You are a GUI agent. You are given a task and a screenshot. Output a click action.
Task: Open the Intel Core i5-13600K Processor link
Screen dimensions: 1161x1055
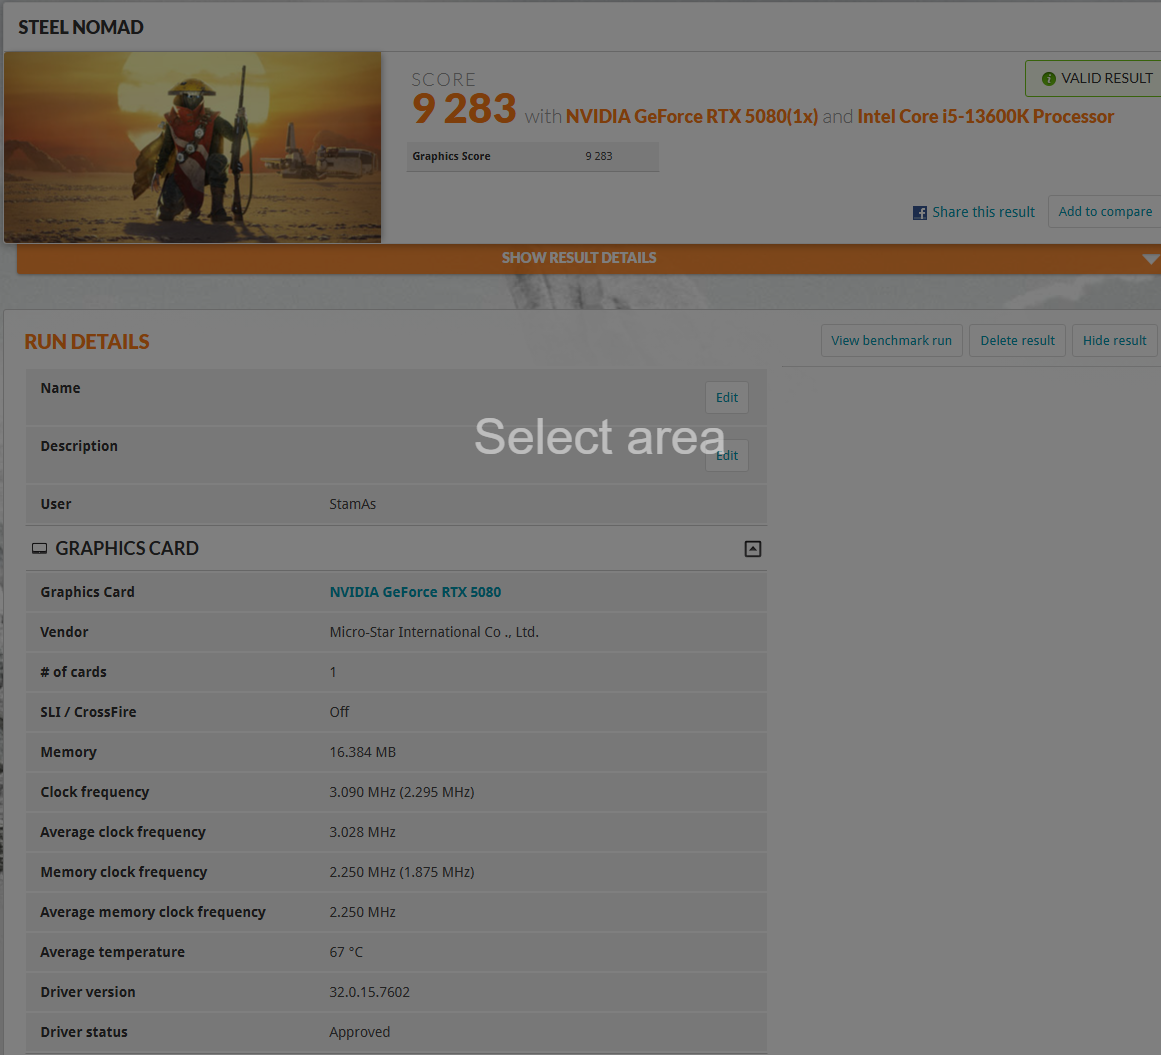click(985, 117)
